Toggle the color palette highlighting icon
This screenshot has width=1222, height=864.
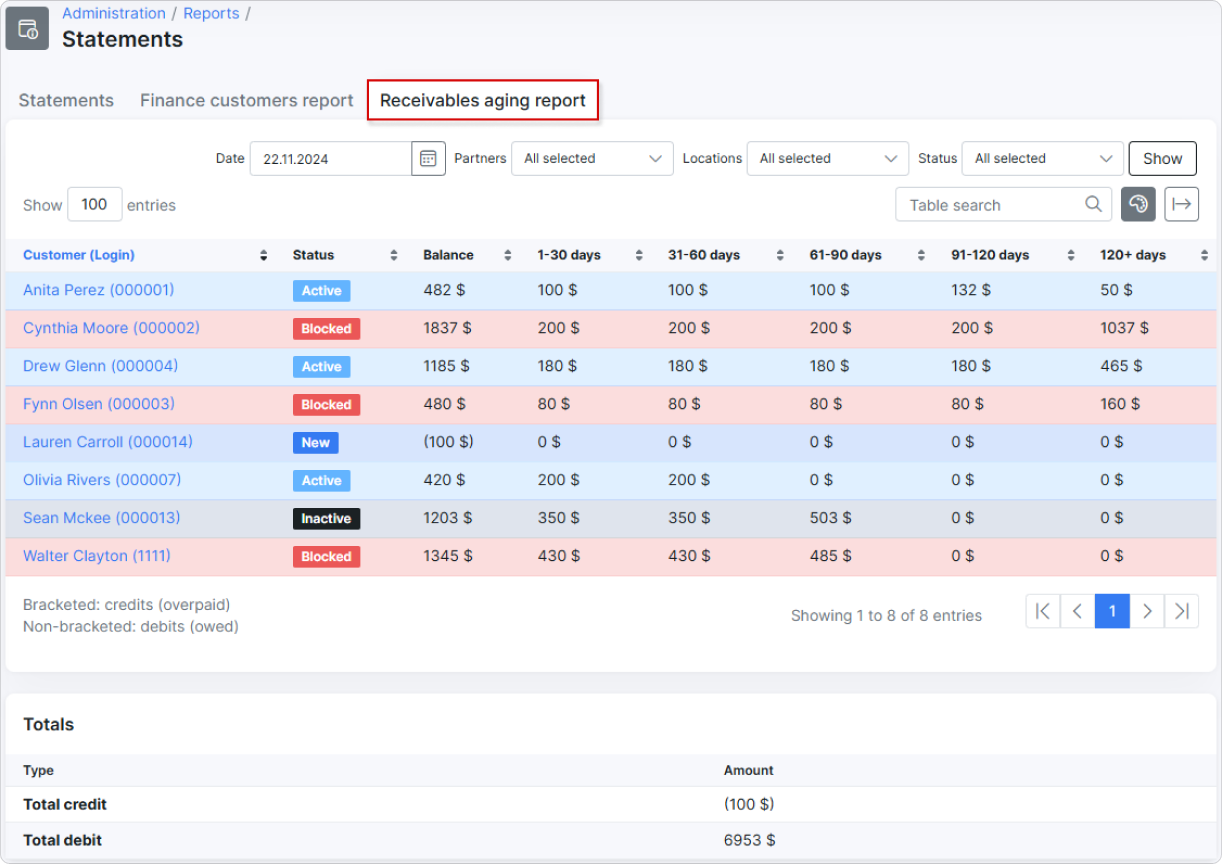pyautogui.click(x=1138, y=204)
